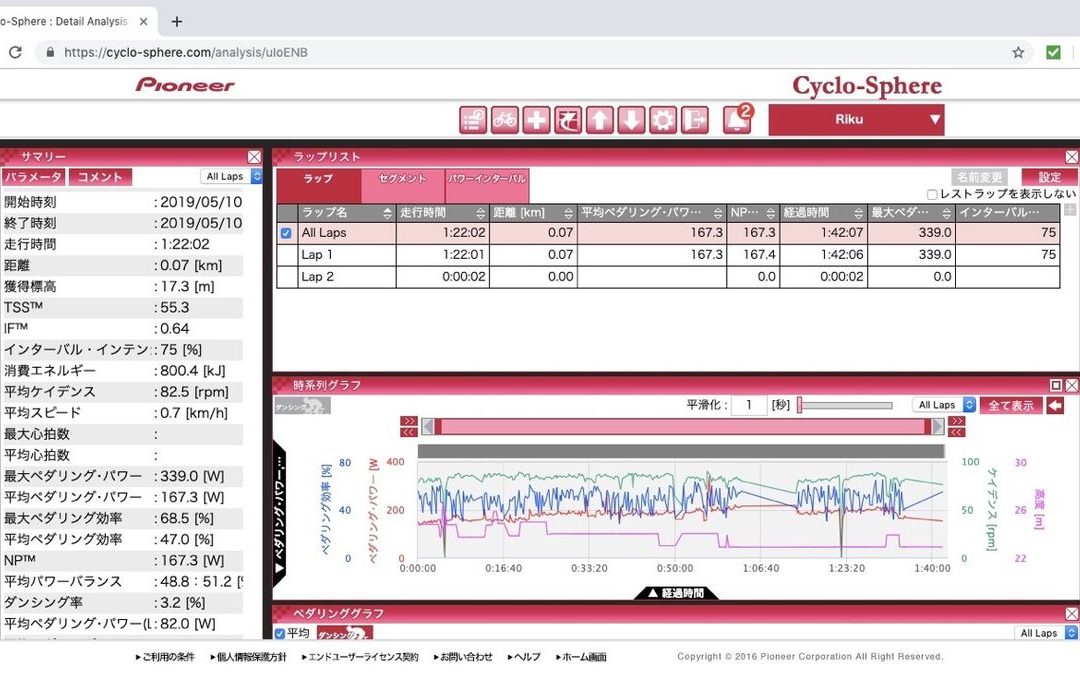
Task: Click the 平滑化 seconds input field
Action: [748, 405]
